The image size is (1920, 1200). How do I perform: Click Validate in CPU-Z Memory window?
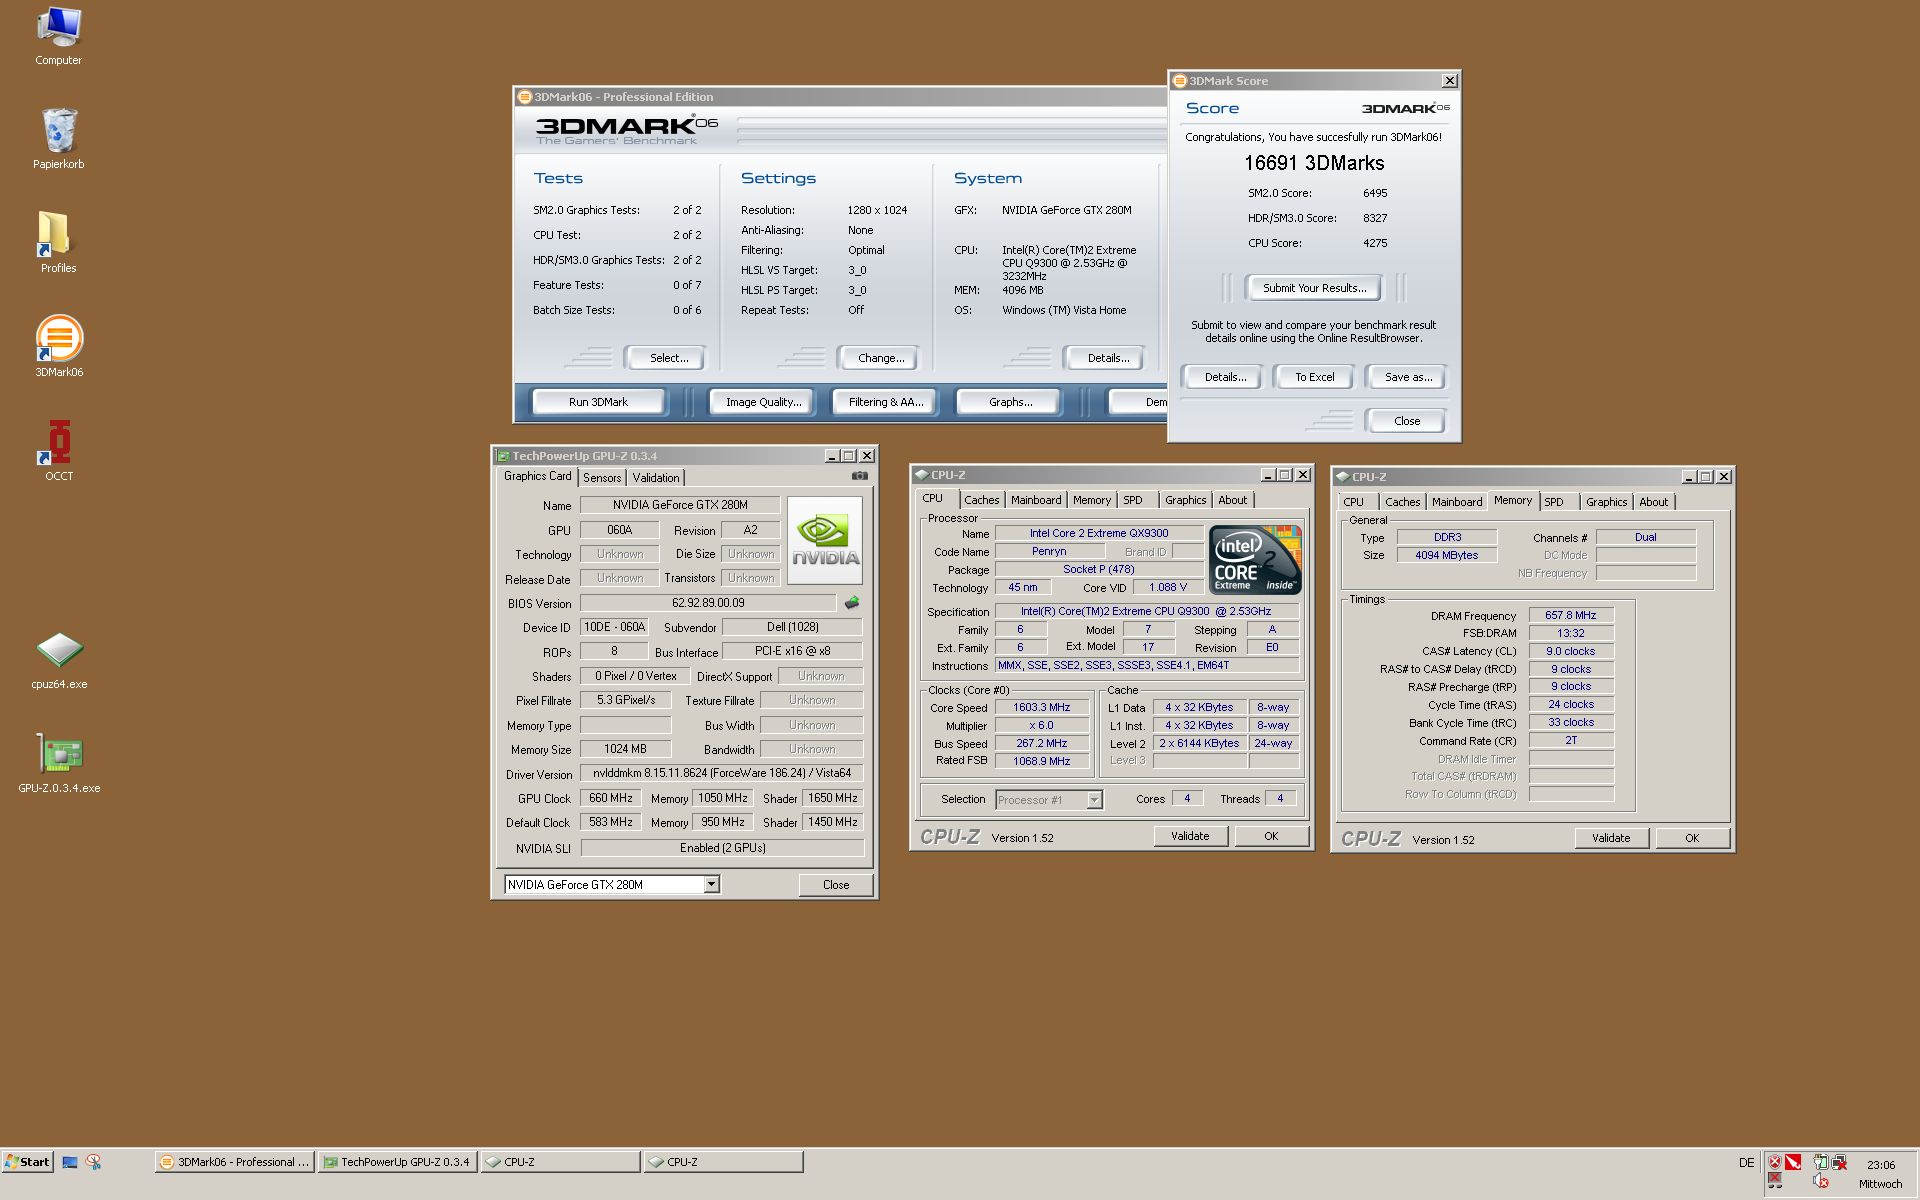(1610, 838)
